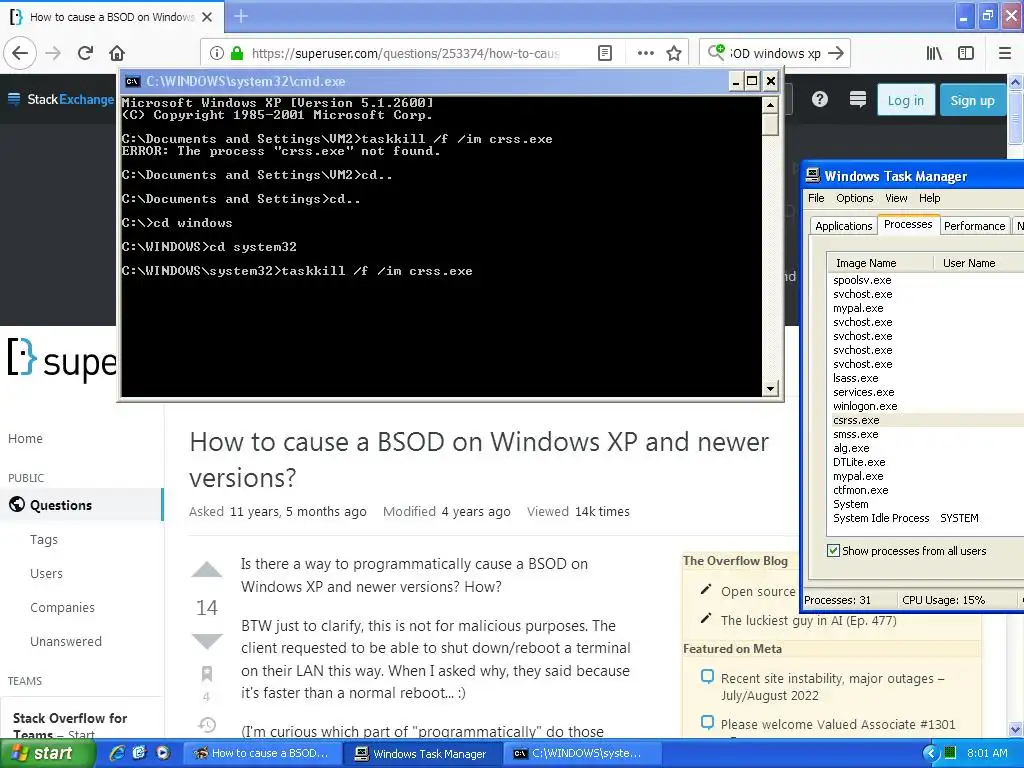This screenshot has height=768, width=1024.
Task: Click the browser Back arrow button
Action: [20, 53]
